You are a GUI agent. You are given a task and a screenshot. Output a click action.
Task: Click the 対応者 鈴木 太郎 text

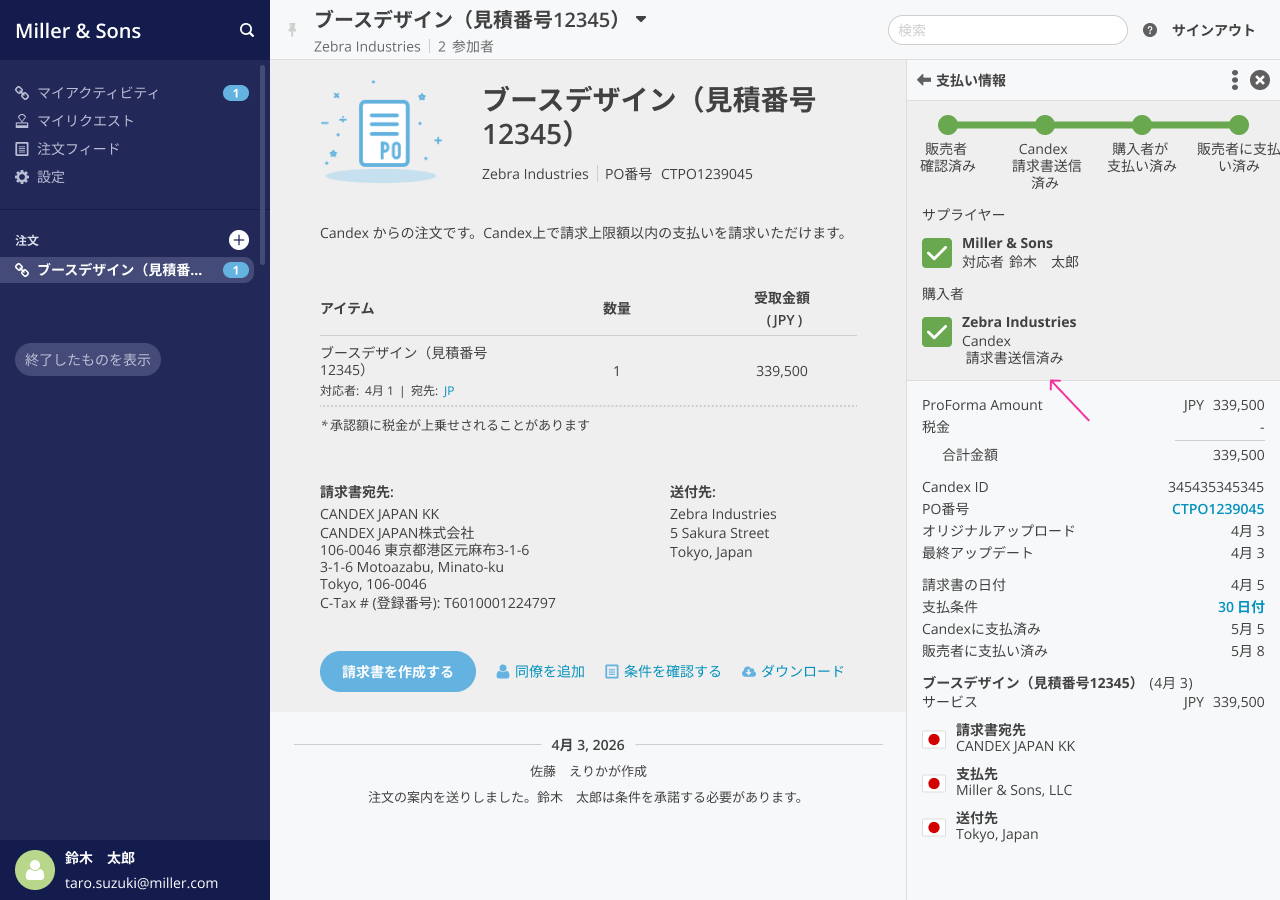(1020, 262)
